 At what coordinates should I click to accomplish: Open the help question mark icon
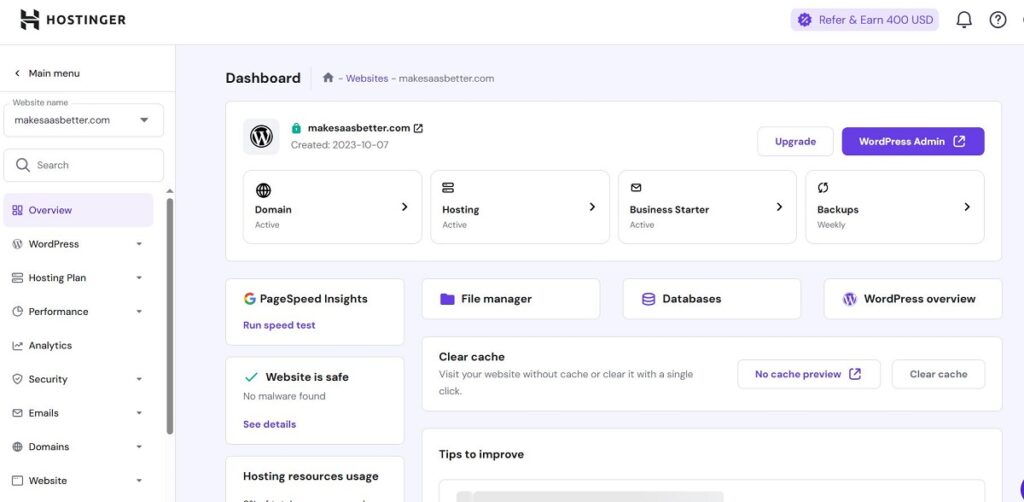click(x=998, y=20)
